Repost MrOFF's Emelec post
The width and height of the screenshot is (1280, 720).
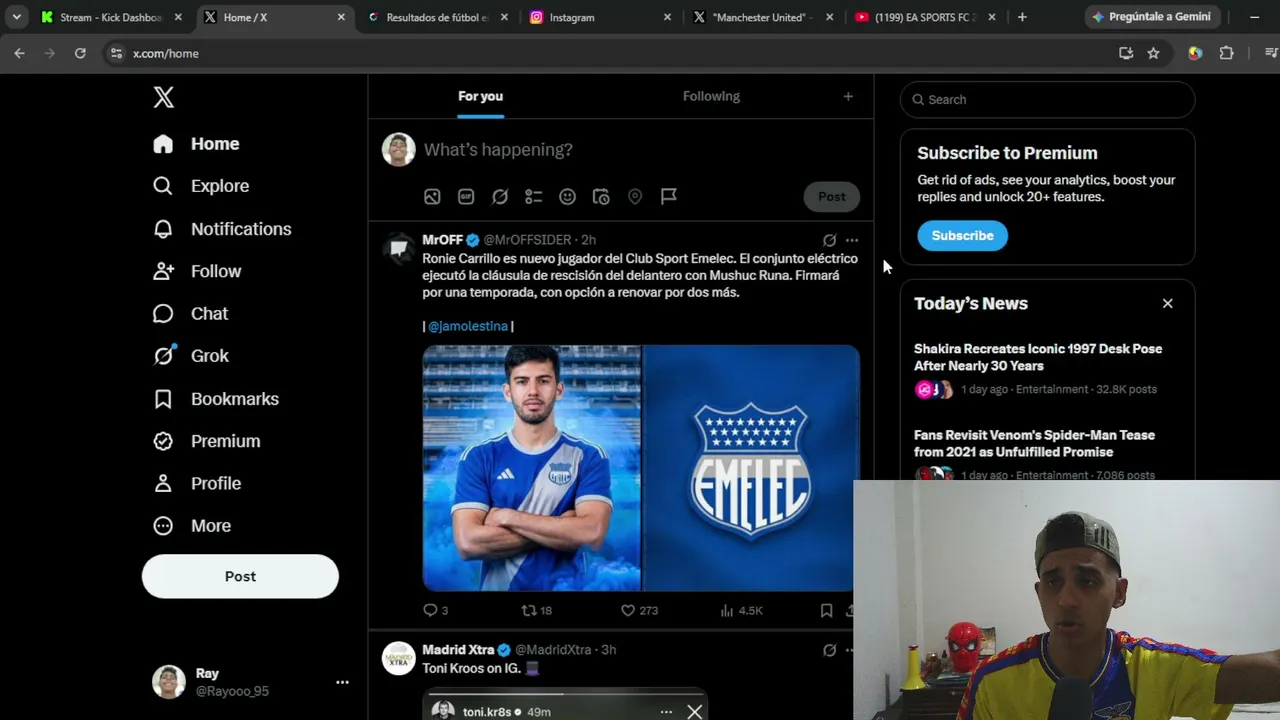(x=536, y=610)
